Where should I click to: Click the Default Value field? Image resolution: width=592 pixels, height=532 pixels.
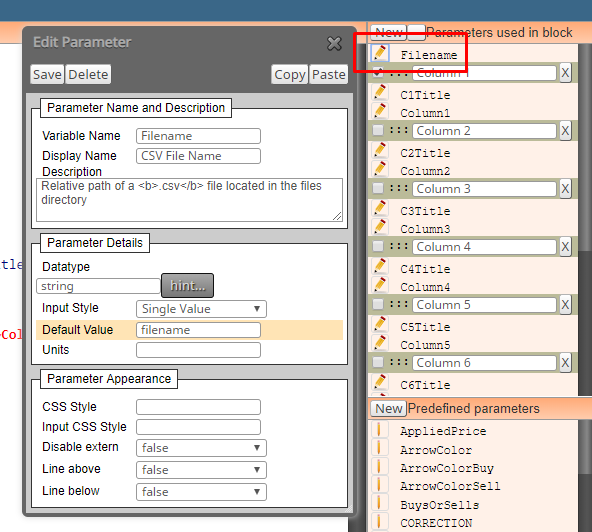[x=198, y=330]
